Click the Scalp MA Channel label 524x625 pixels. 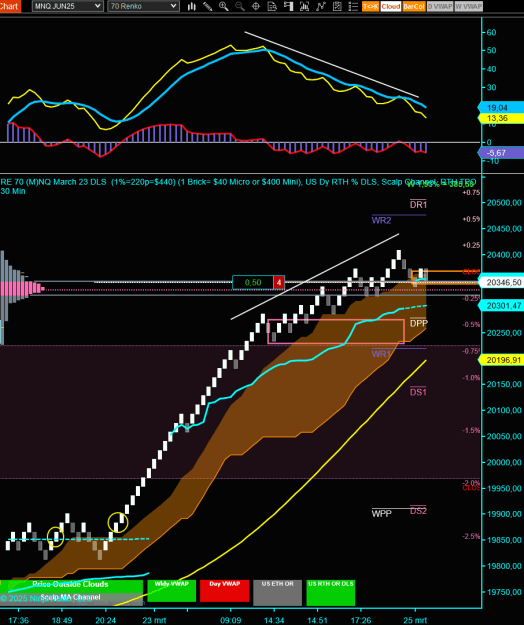(x=70, y=597)
